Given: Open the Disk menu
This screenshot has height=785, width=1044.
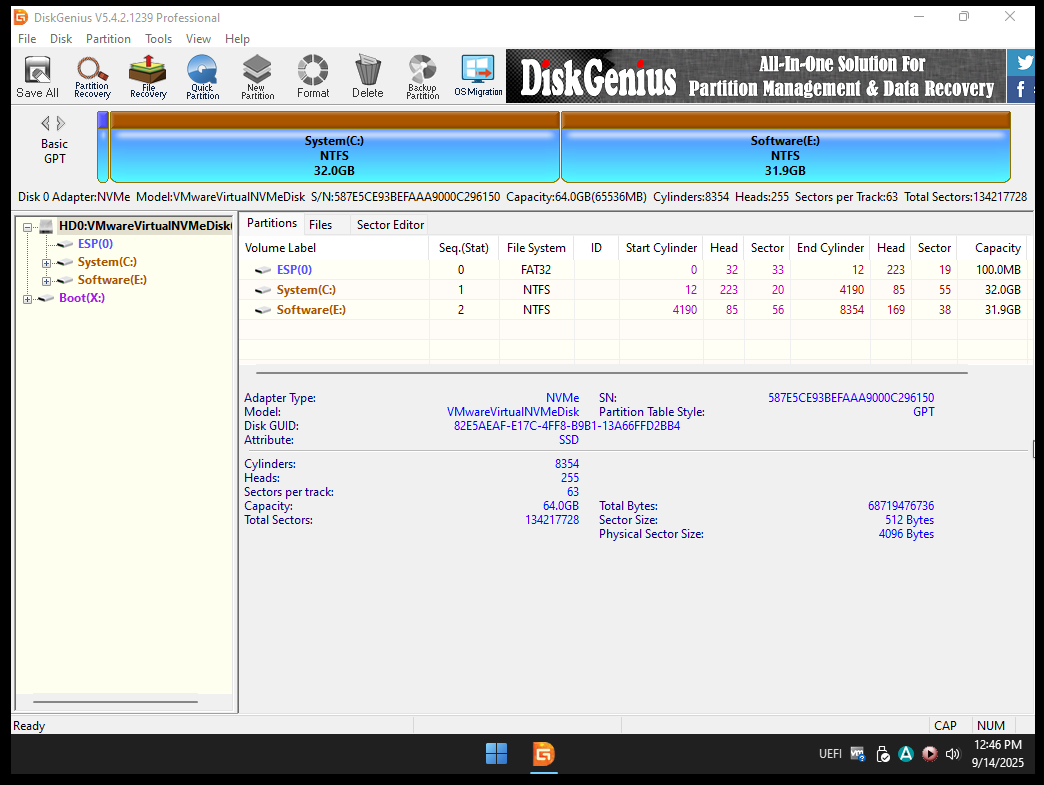Looking at the screenshot, I should pos(61,39).
